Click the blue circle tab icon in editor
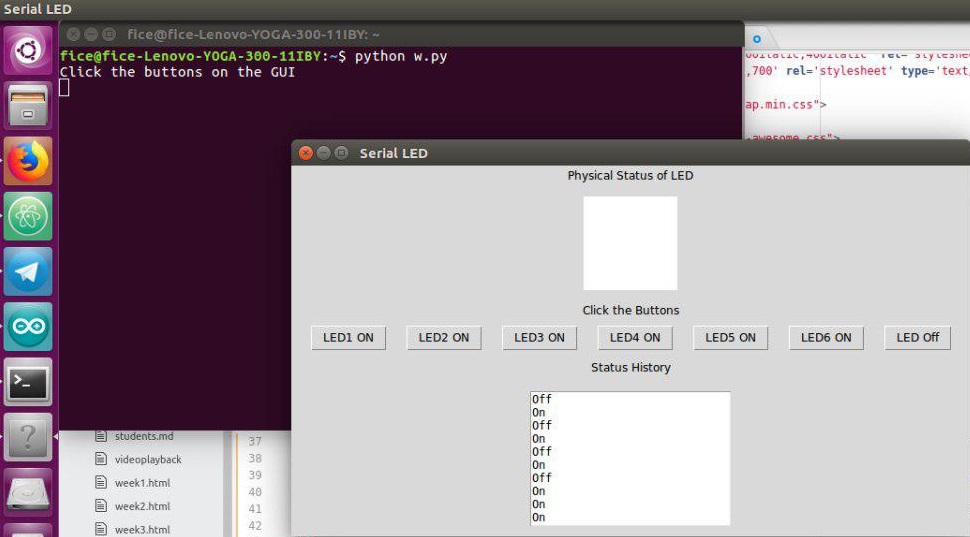 point(757,39)
